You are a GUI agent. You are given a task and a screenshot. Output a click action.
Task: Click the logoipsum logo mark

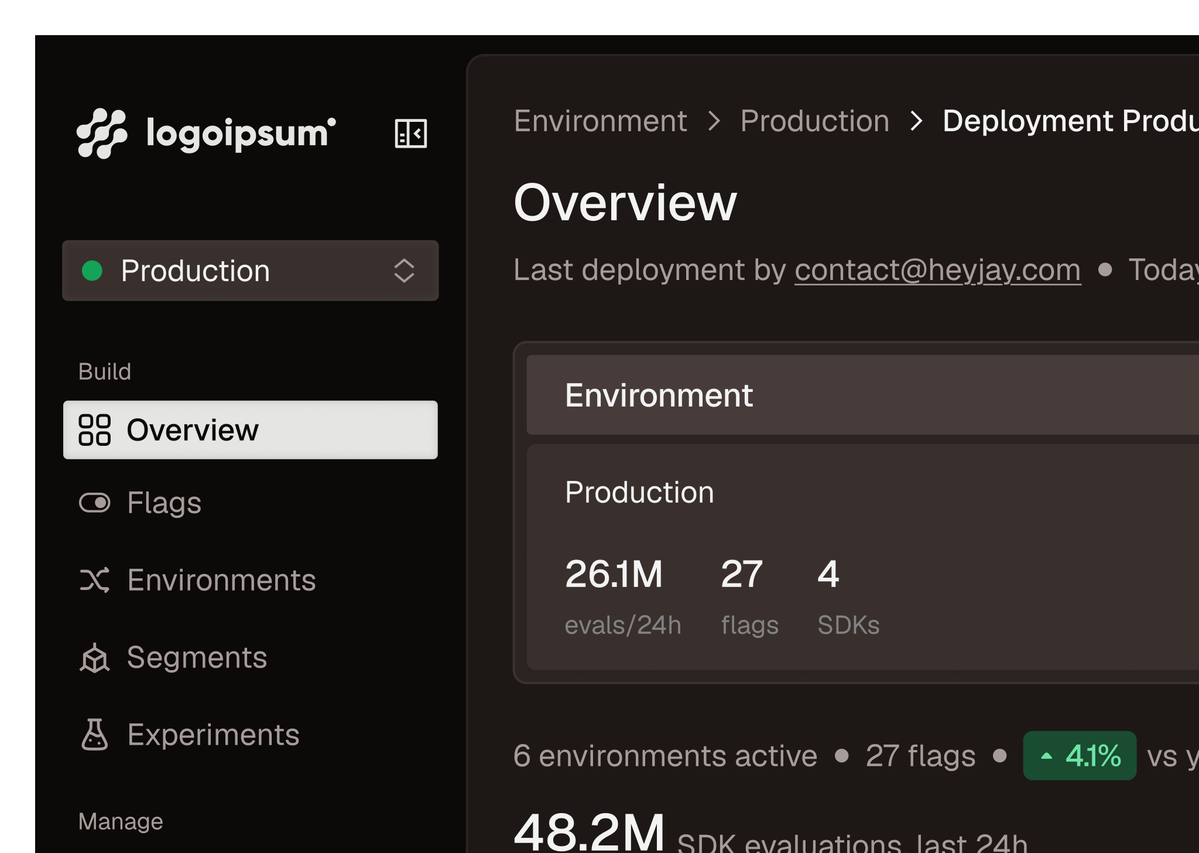(102, 133)
